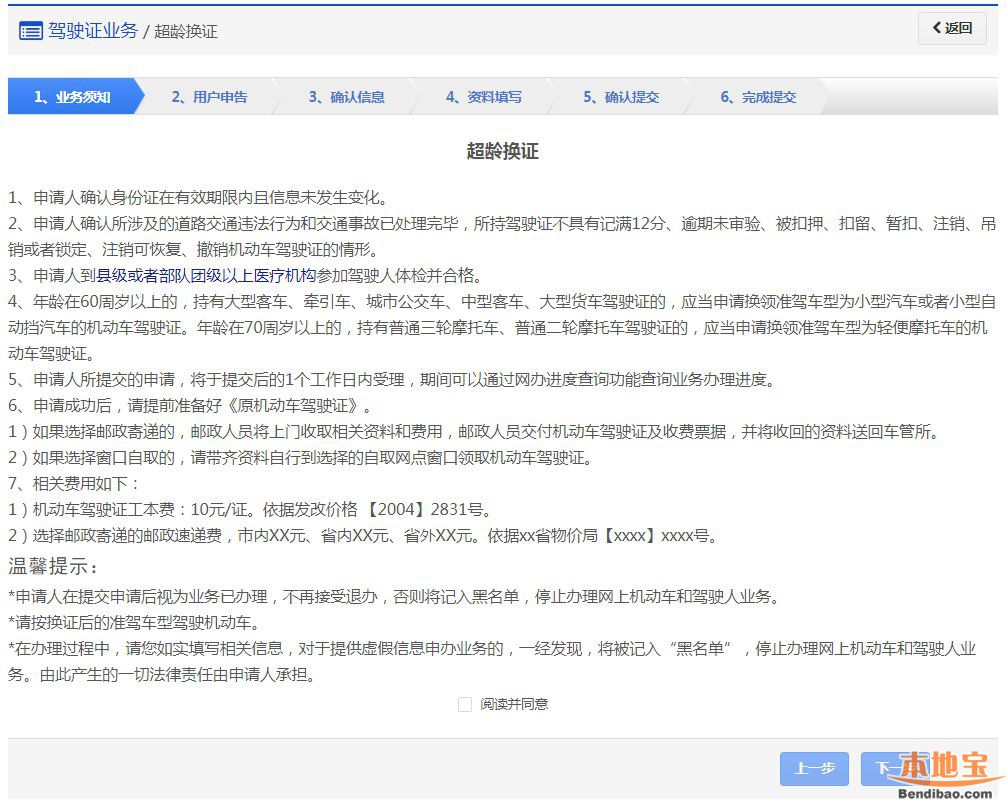Click the 本地宝 logo watermark
Viewport: 1007px width, 805px height.
tap(944, 767)
